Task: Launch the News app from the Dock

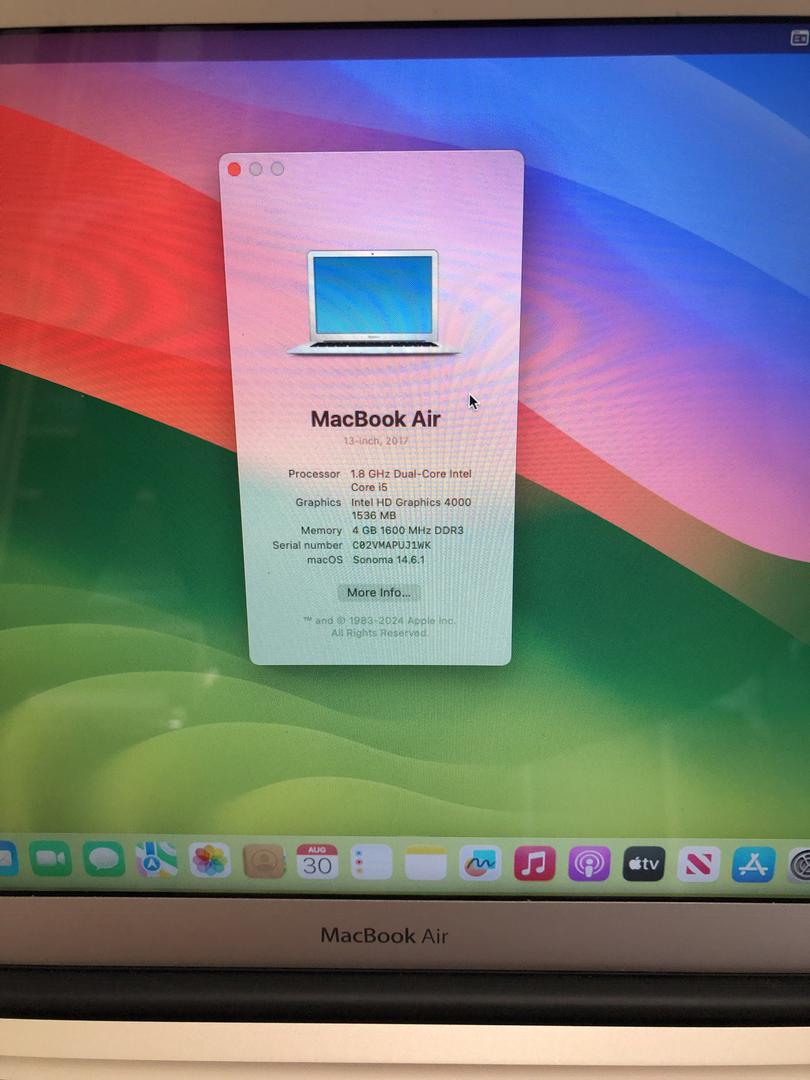Action: 699,864
